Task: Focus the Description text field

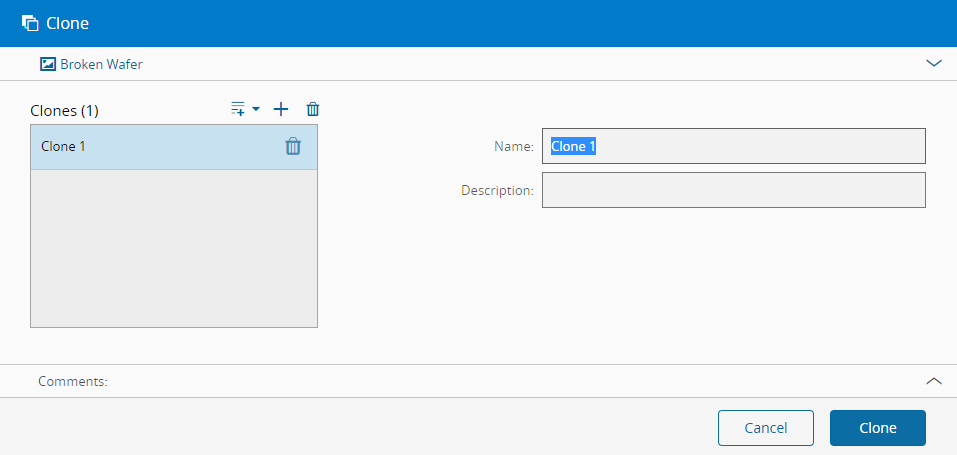Action: pos(733,190)
